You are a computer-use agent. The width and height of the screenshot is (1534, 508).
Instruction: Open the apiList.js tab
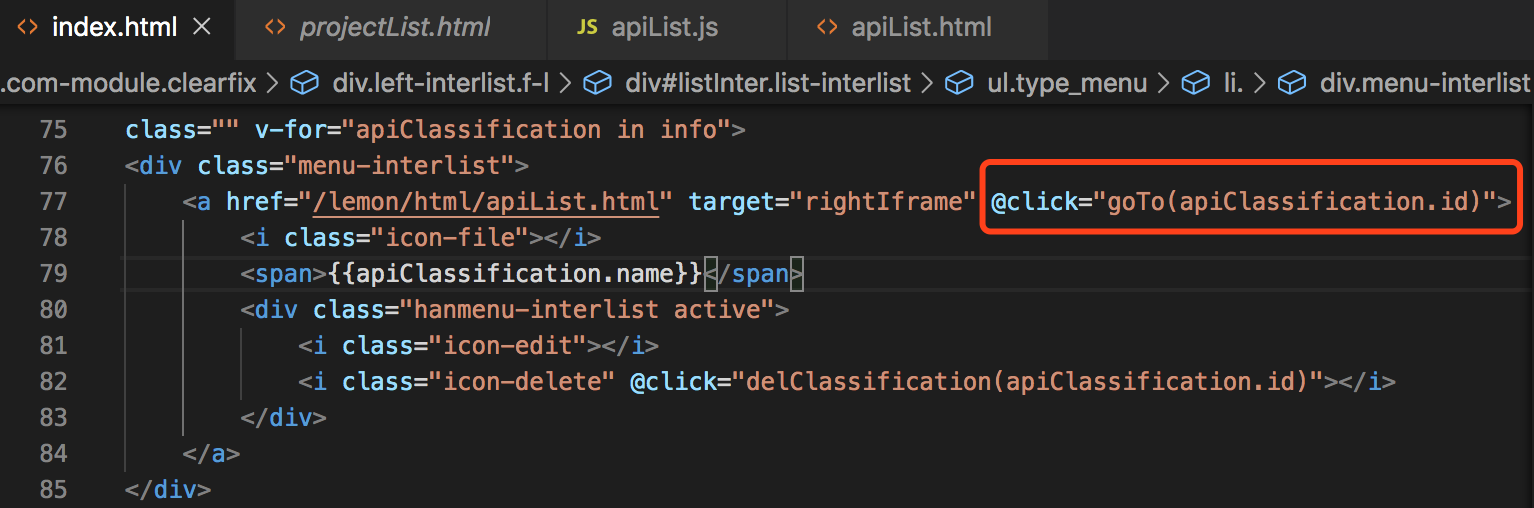[667, 27]
